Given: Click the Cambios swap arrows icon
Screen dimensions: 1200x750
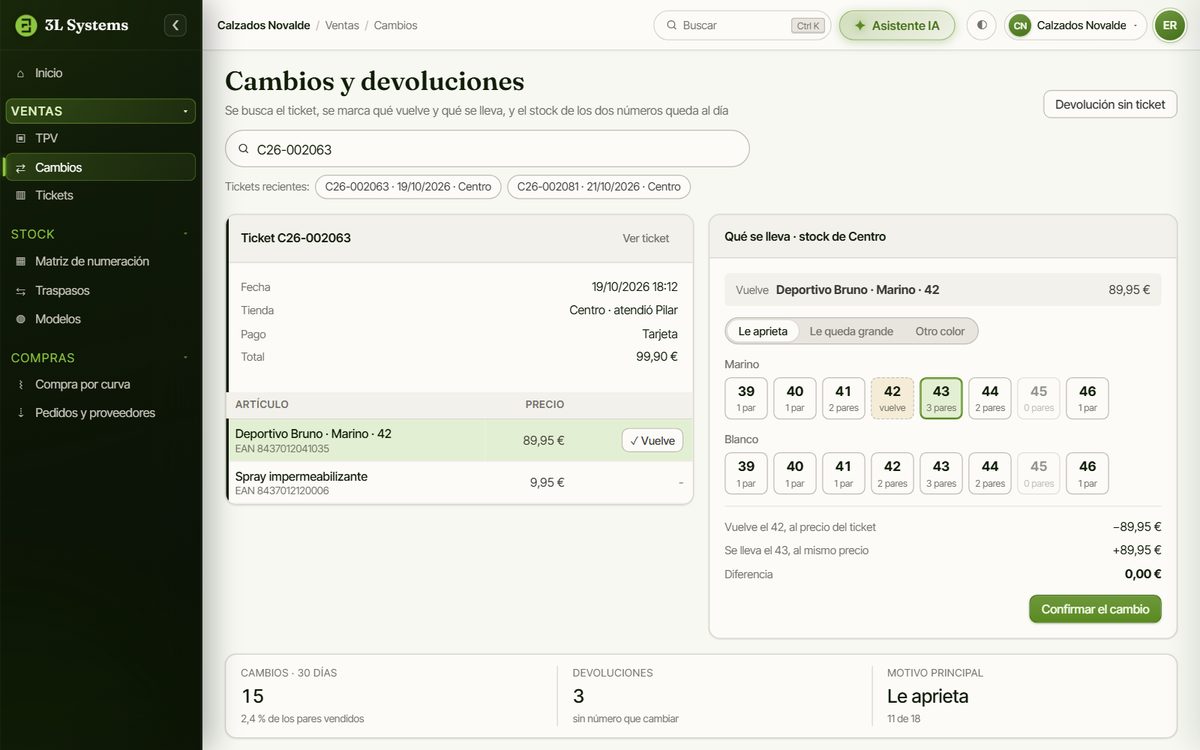Looking at the screenshot, I should click(x=21, y=167).
